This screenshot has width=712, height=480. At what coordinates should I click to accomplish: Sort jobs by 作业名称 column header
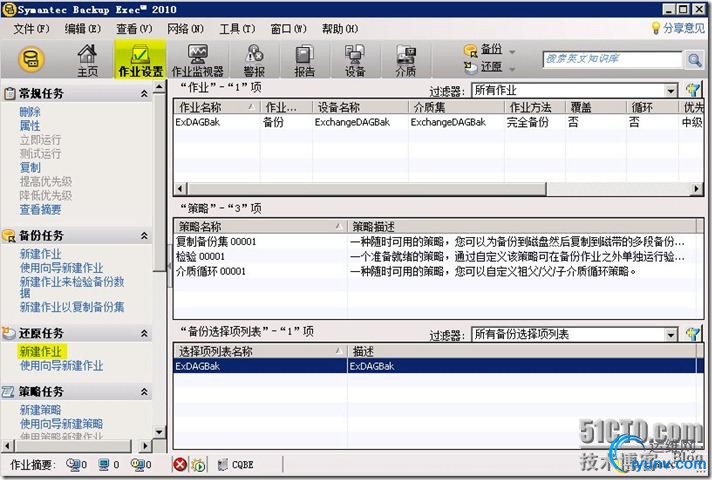(217, 107)
